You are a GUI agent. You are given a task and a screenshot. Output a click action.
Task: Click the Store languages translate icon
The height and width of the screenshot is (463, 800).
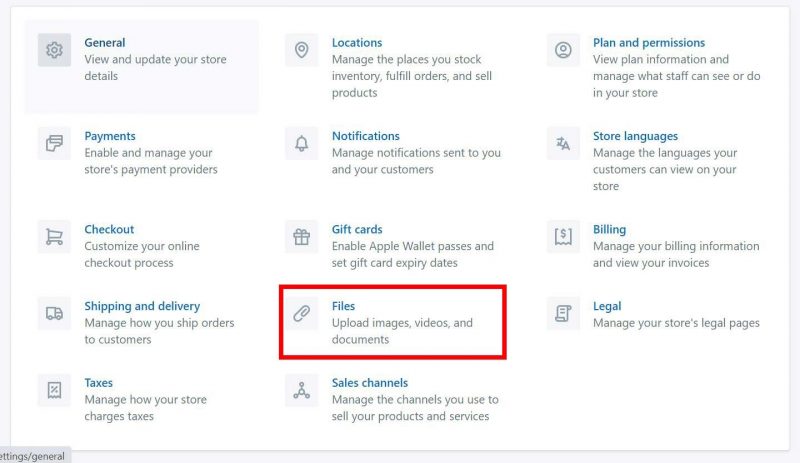563,143
